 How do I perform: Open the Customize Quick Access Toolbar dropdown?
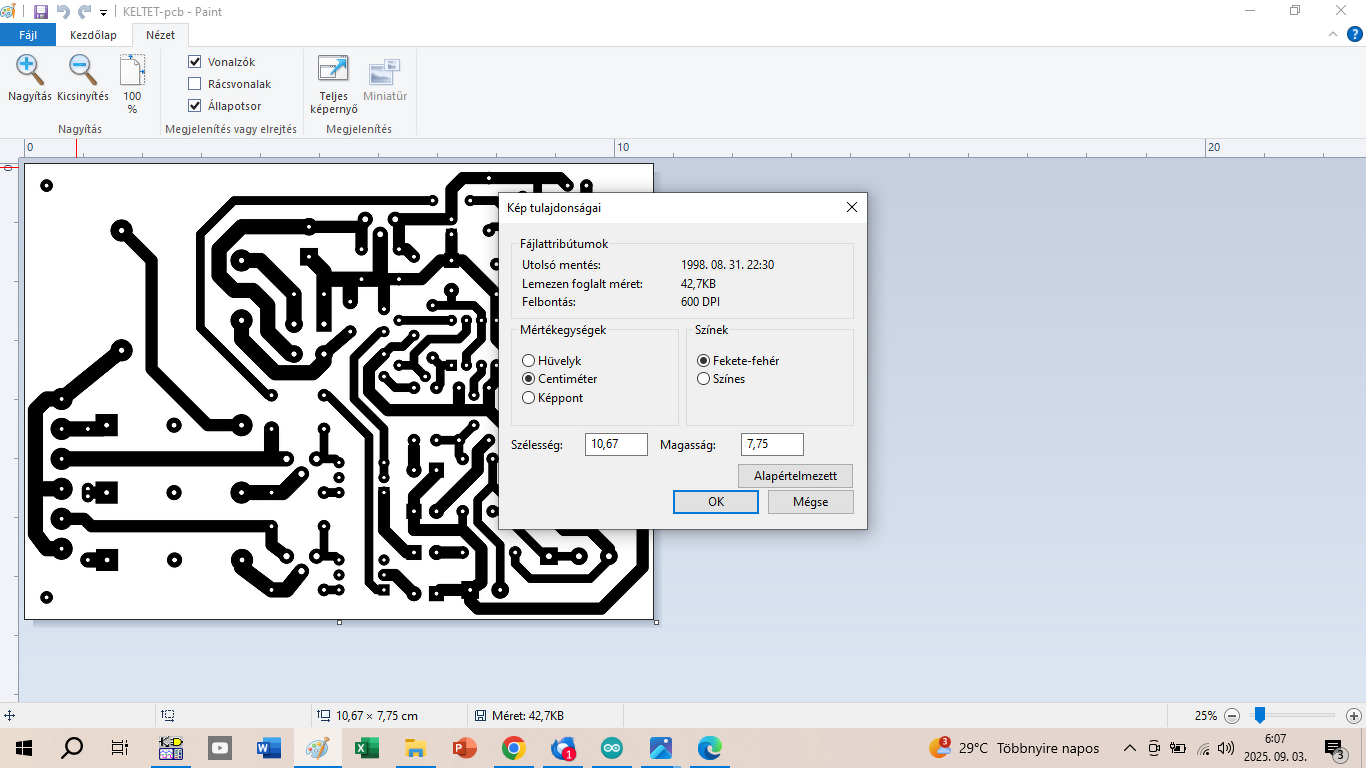(x=103, y=13)
